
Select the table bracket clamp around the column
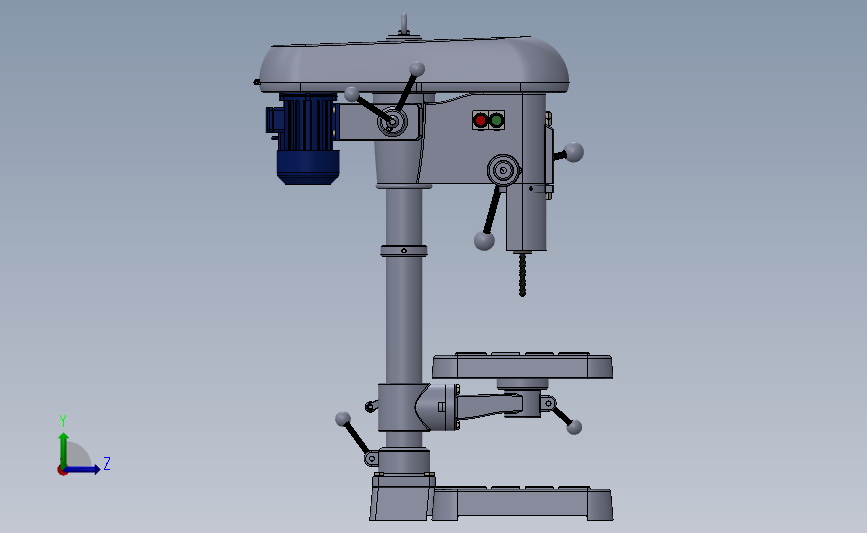404,408
